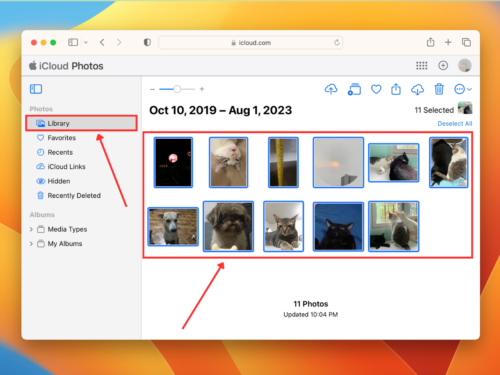Click the privacy shield icon
500x375 pixels.
[x=147, y=42]
